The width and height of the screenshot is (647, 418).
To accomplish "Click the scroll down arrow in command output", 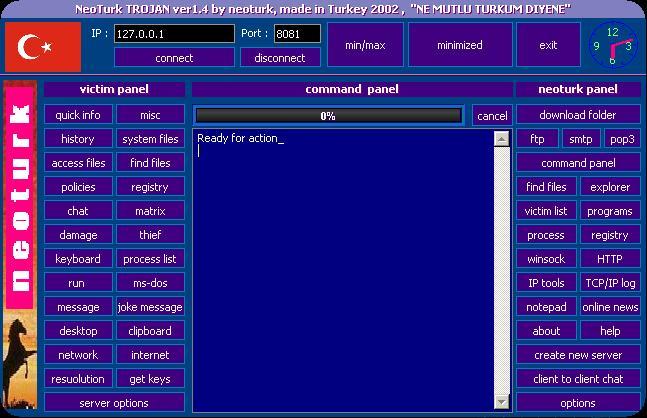I will (501, 403).
